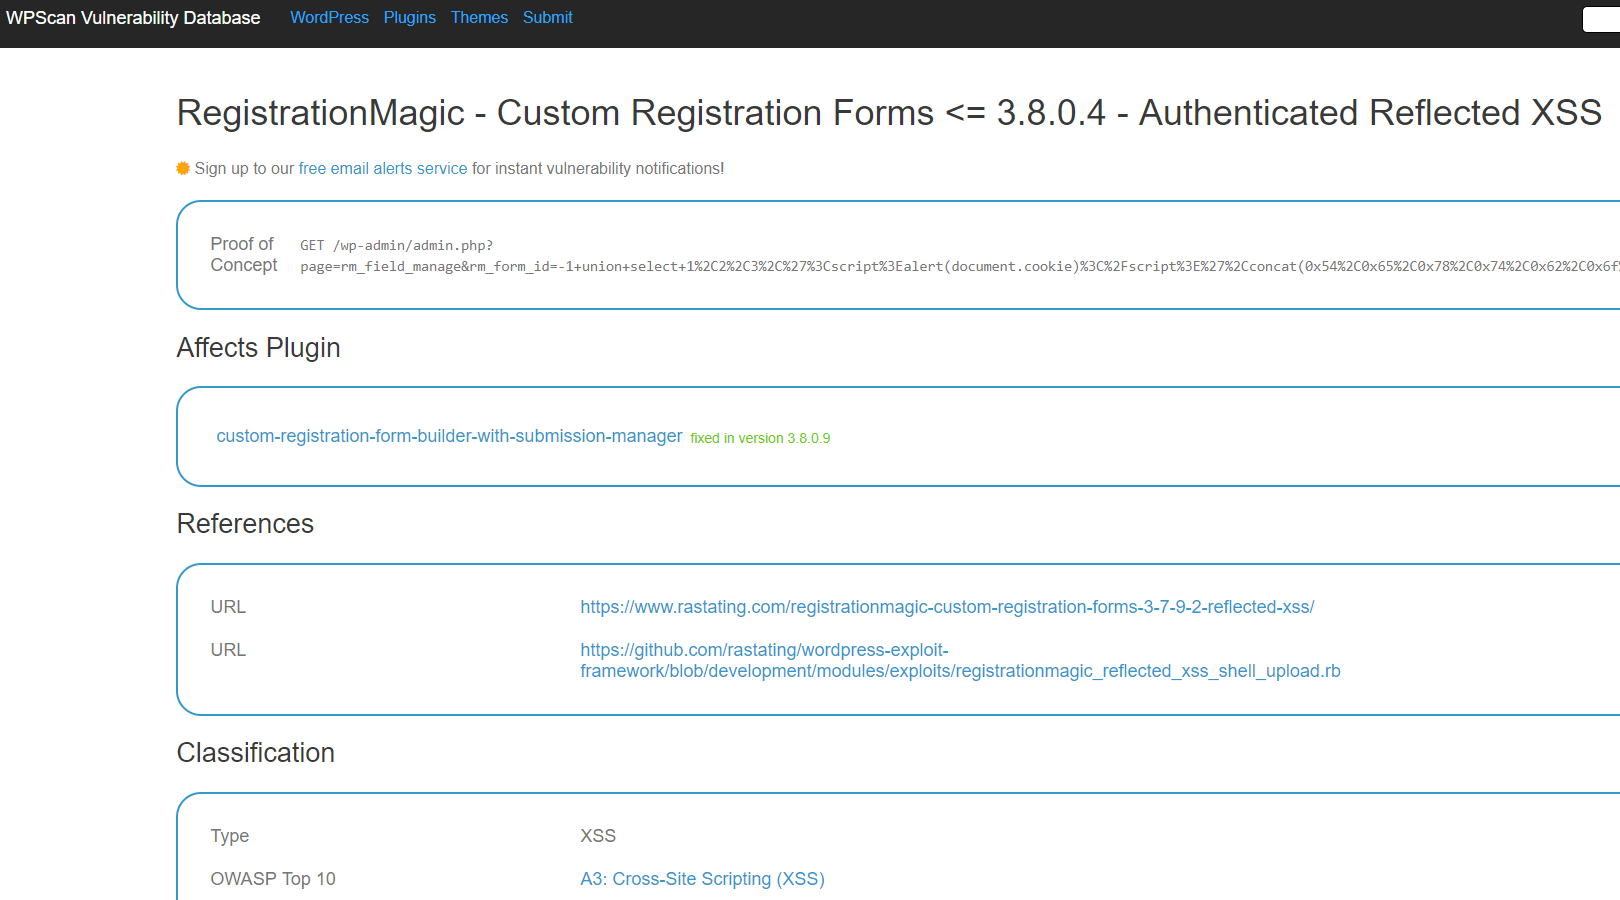Open free email alerts service link

click(383, 168)
